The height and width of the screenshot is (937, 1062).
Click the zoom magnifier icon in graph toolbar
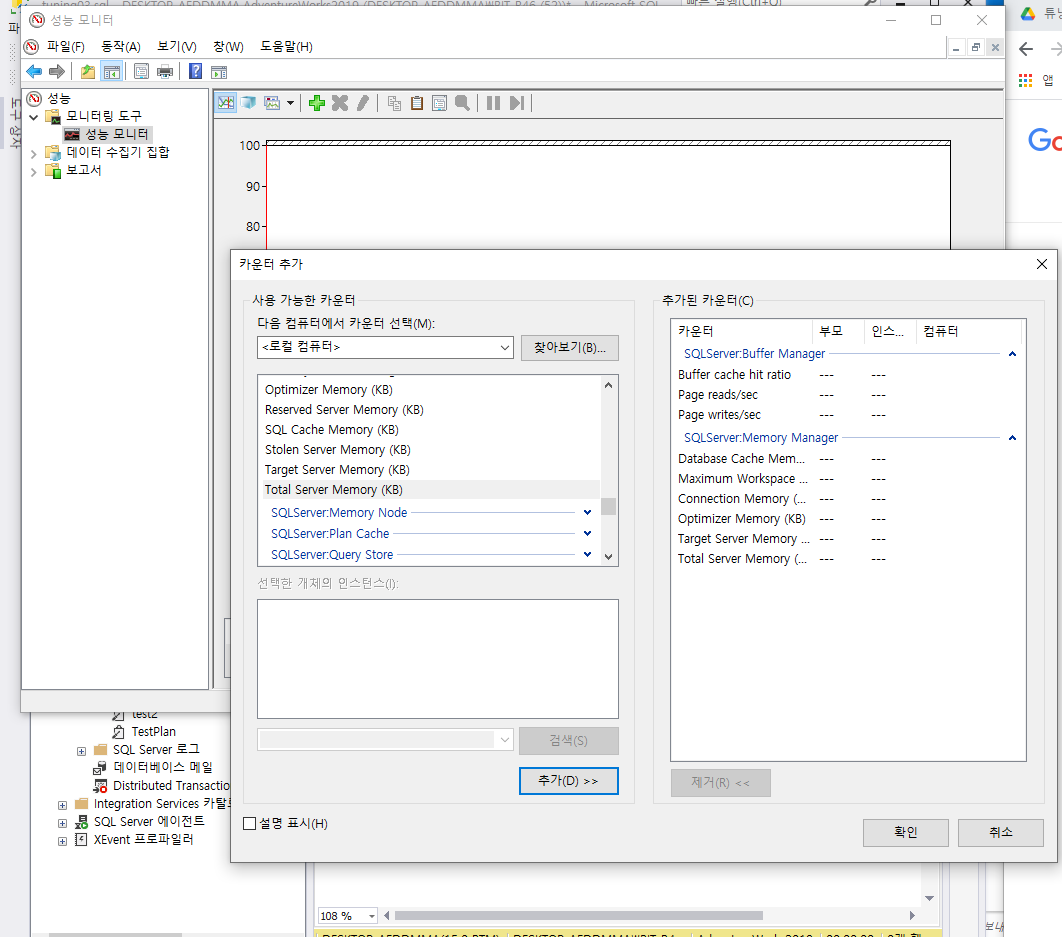pos(463,103)
